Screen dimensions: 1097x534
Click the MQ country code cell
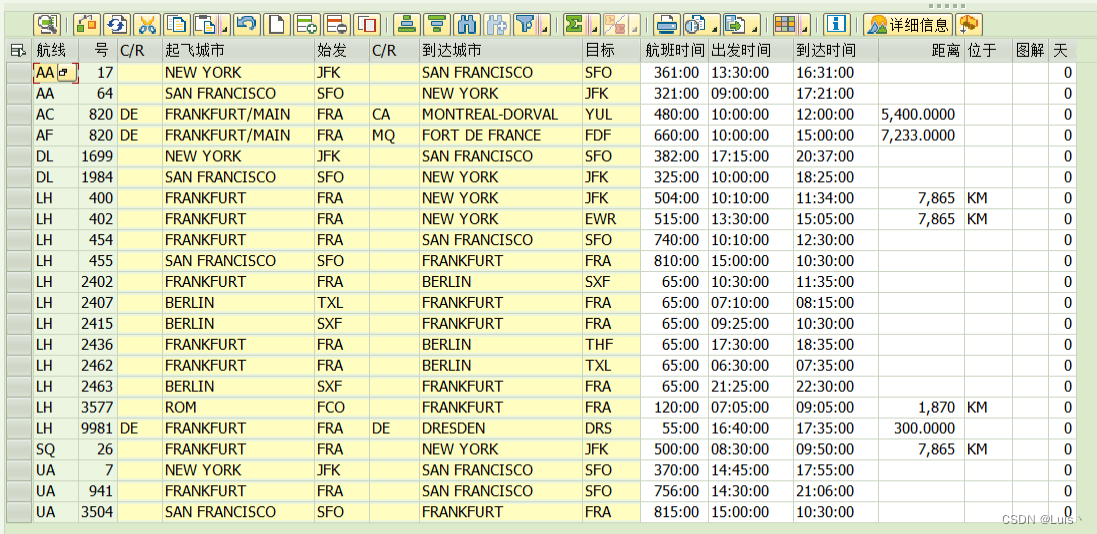(x=394, y=136)
